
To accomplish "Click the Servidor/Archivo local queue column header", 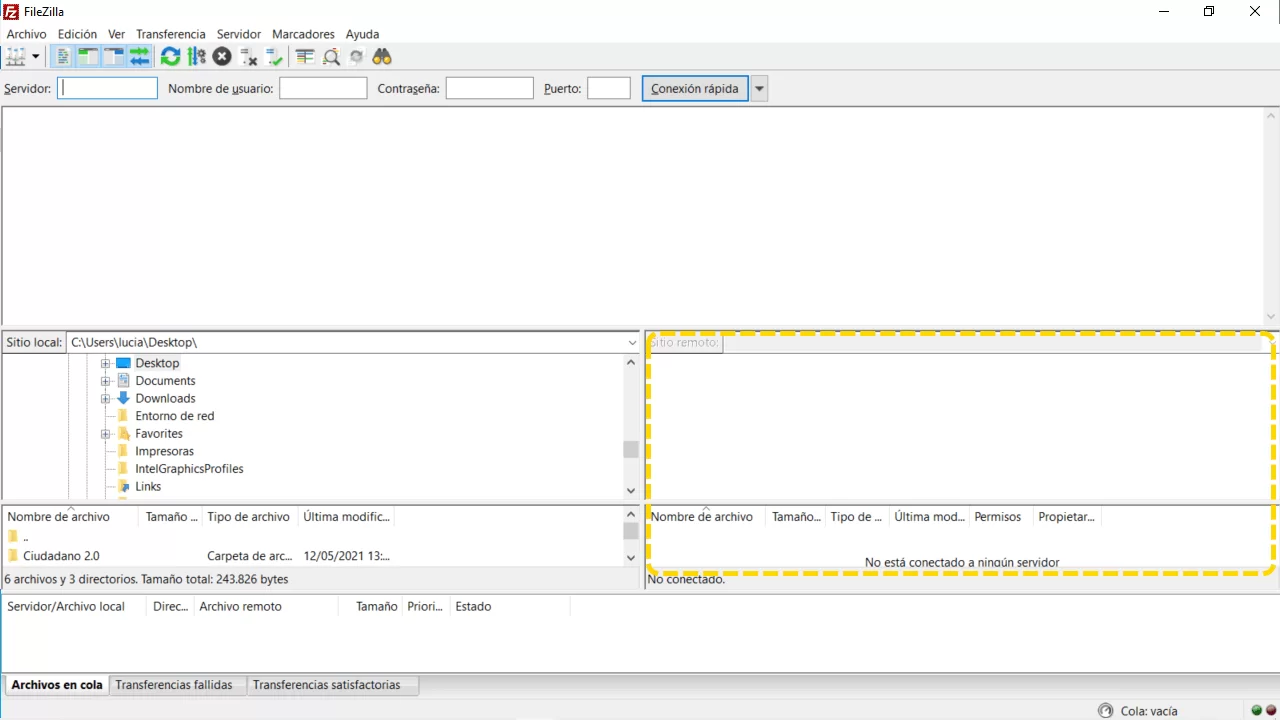I will tap(74, 606).
